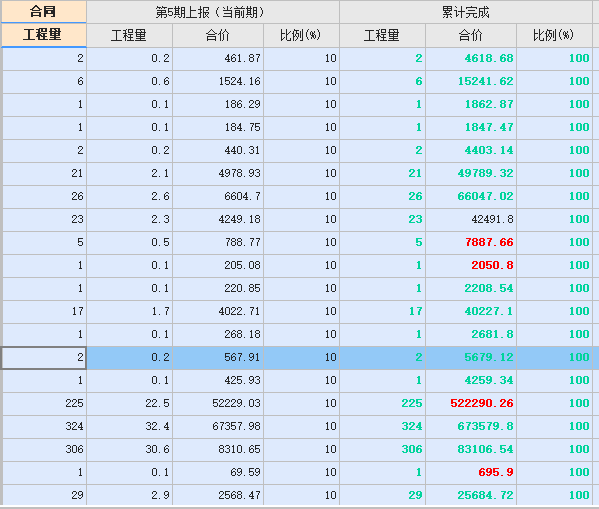
Task: Select the cell showing 4978.93
Action: [218, 173]
